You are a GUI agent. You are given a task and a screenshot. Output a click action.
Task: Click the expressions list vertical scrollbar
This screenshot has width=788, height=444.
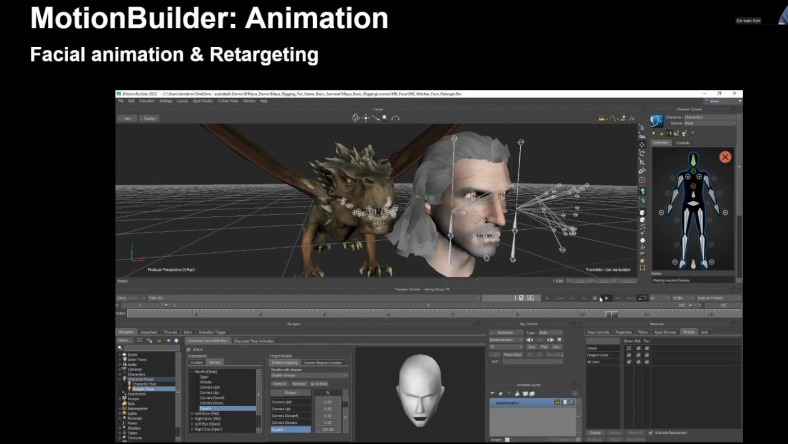259,401
